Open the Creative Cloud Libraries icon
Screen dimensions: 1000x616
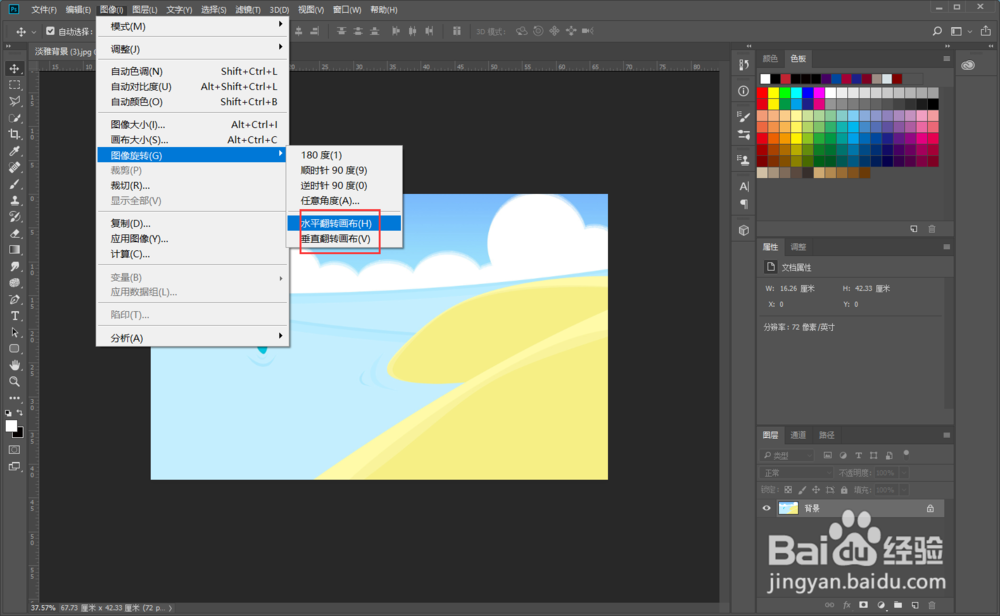click(x=968, y=65)
